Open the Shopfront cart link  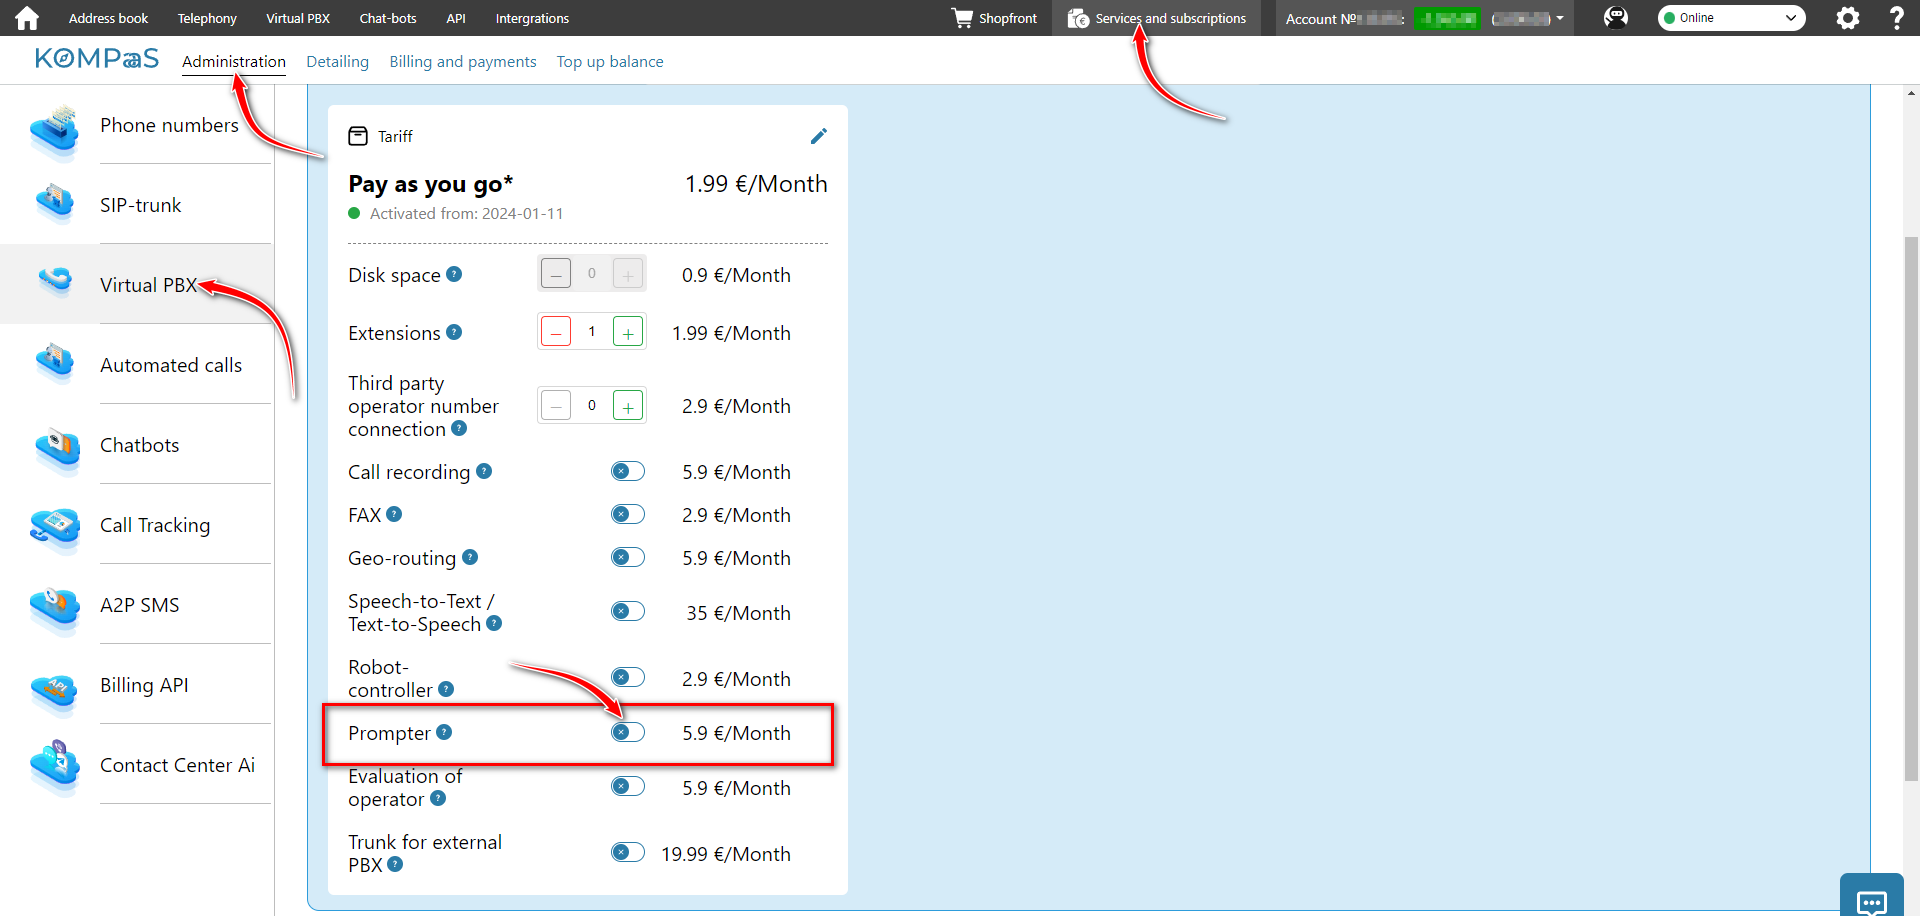[994, 18]
